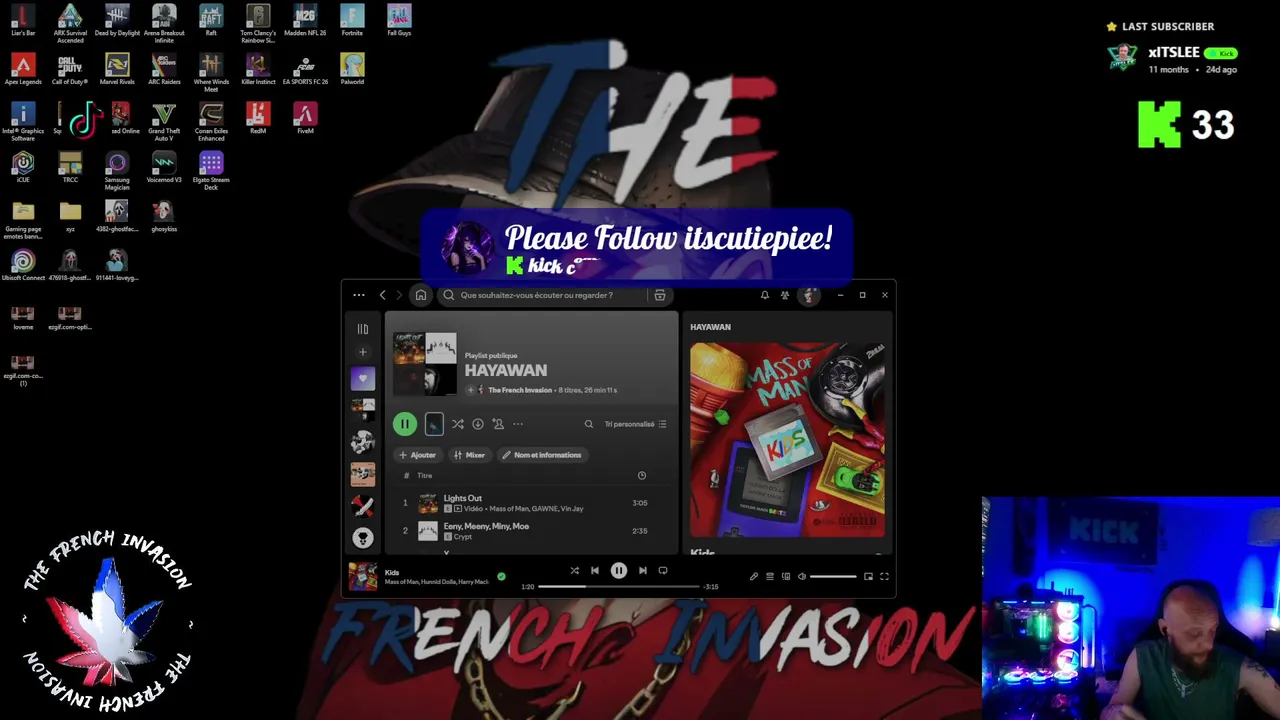Viewport: 1280px width, 720px height.
Task: Invite collaborators to the playlist
Action: pyautogui.click(x=498, y=424)
